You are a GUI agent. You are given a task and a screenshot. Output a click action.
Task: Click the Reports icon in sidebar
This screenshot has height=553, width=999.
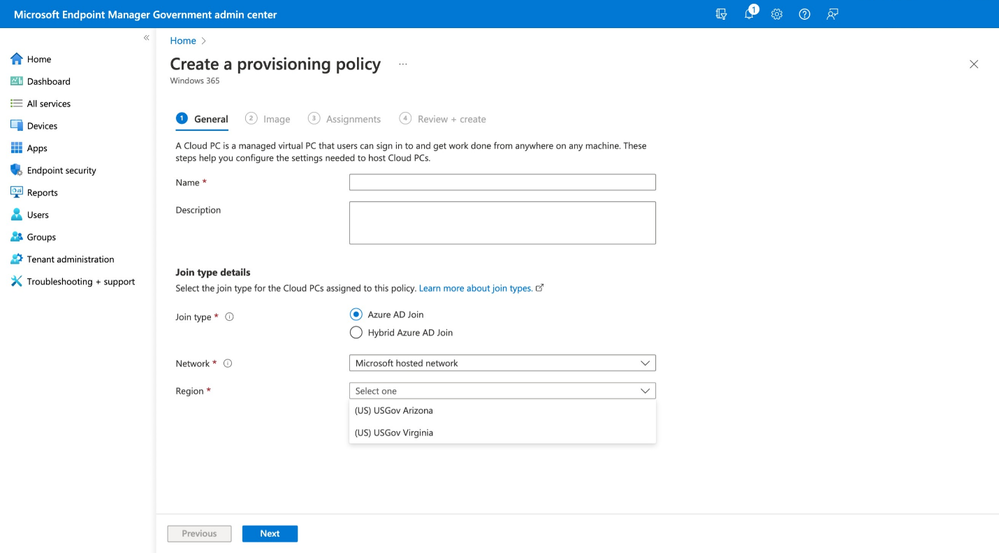pos(17,192)
